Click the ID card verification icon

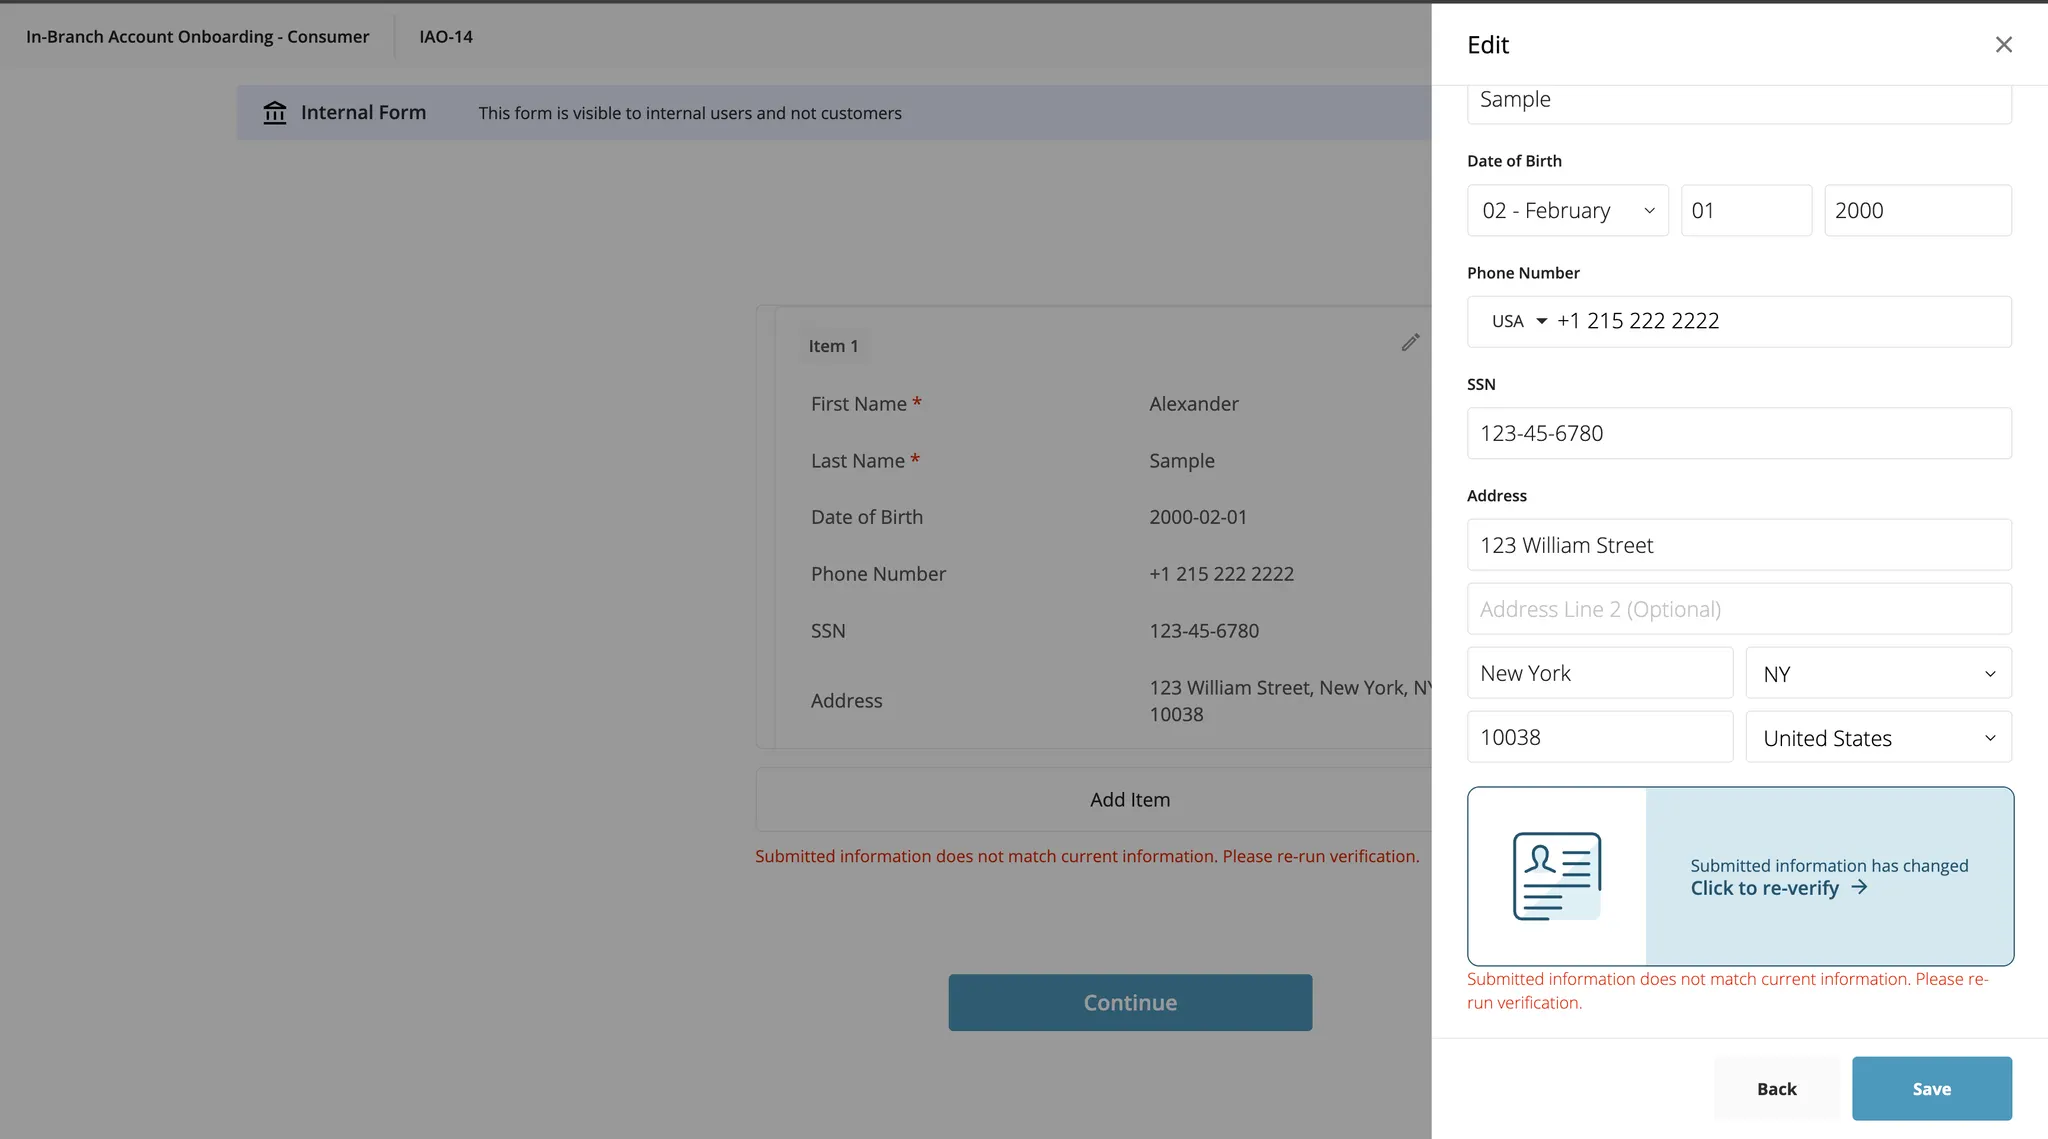point(1556,876)
